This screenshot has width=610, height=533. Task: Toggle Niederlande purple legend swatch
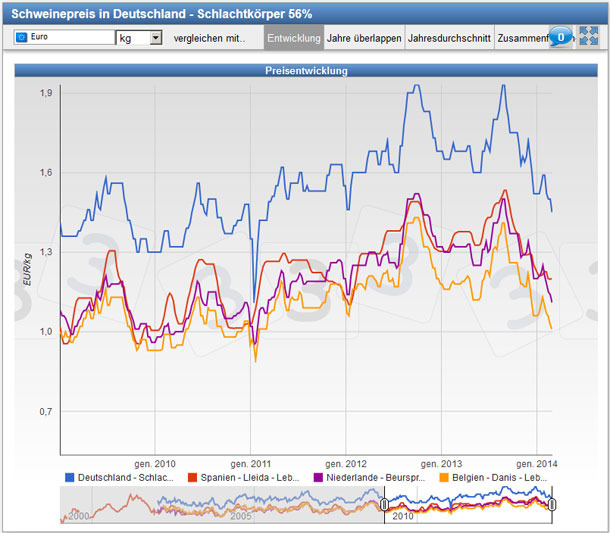coord(318,477)
